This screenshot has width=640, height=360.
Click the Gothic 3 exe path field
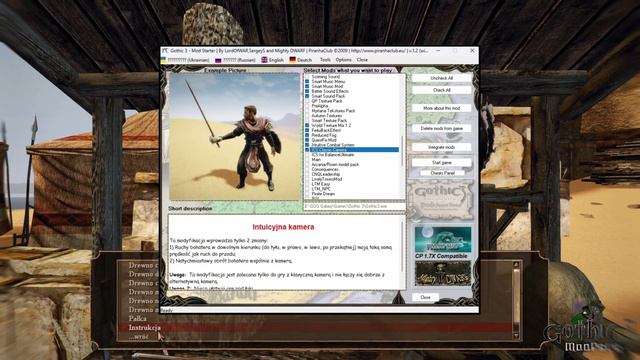[x=354, y=207]
